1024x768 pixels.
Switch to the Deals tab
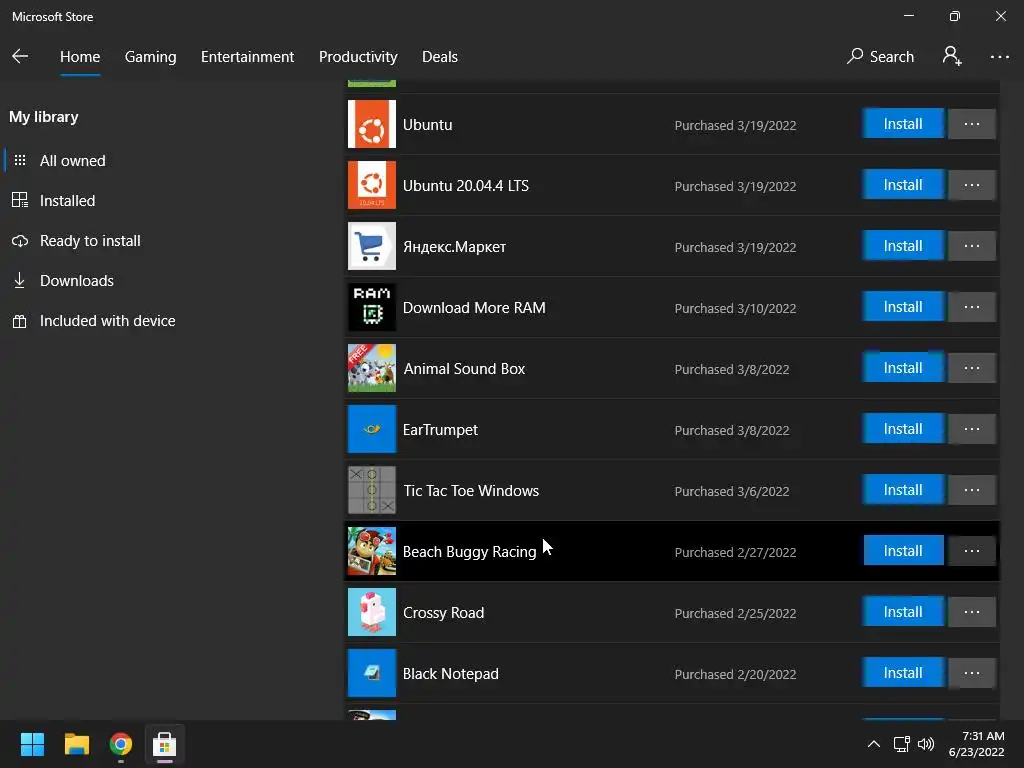click(440, 57)
